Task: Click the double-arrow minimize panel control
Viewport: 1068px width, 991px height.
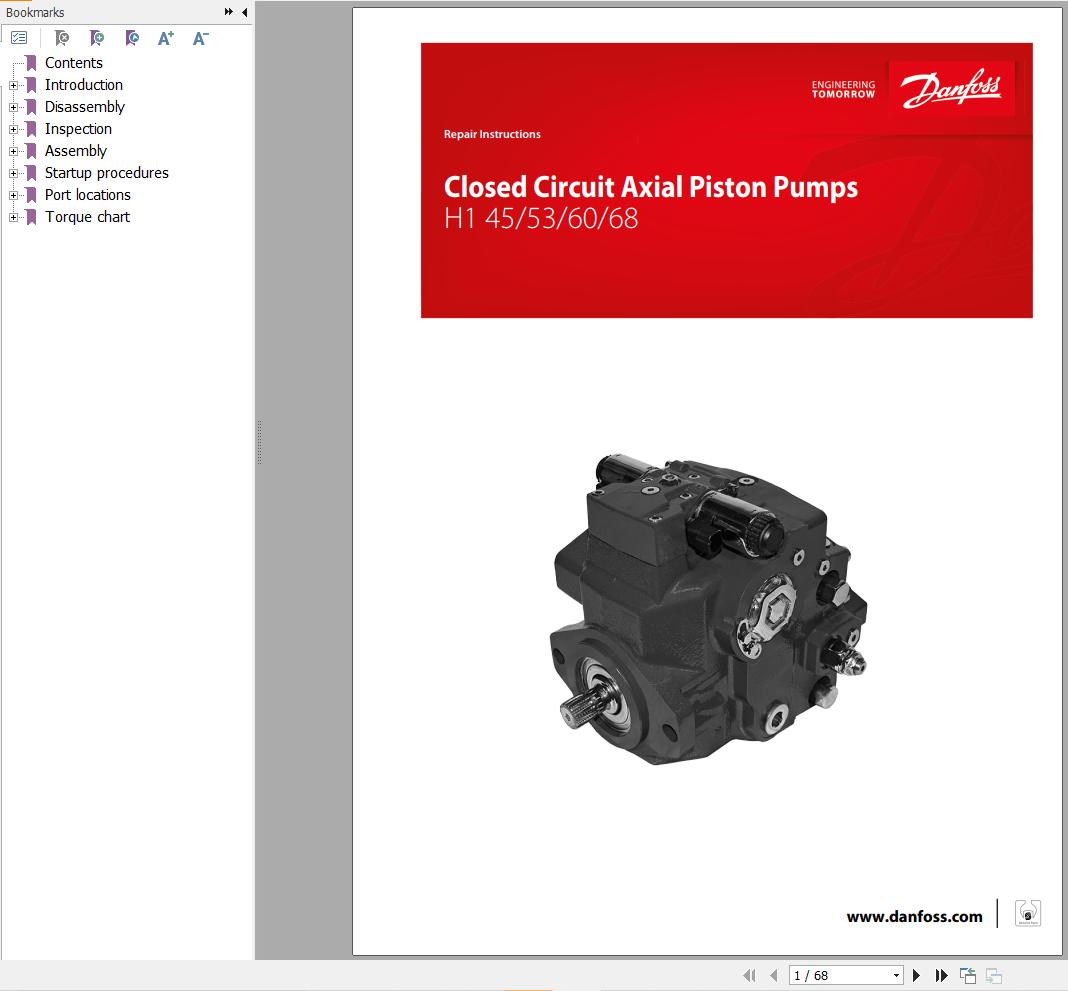Action: [x=229, y=12]
